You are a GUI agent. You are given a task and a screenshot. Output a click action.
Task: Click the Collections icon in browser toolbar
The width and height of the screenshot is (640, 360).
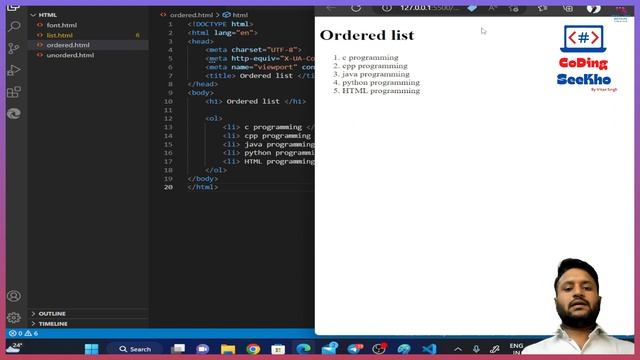pyautogui.click(x=568, y=8)
